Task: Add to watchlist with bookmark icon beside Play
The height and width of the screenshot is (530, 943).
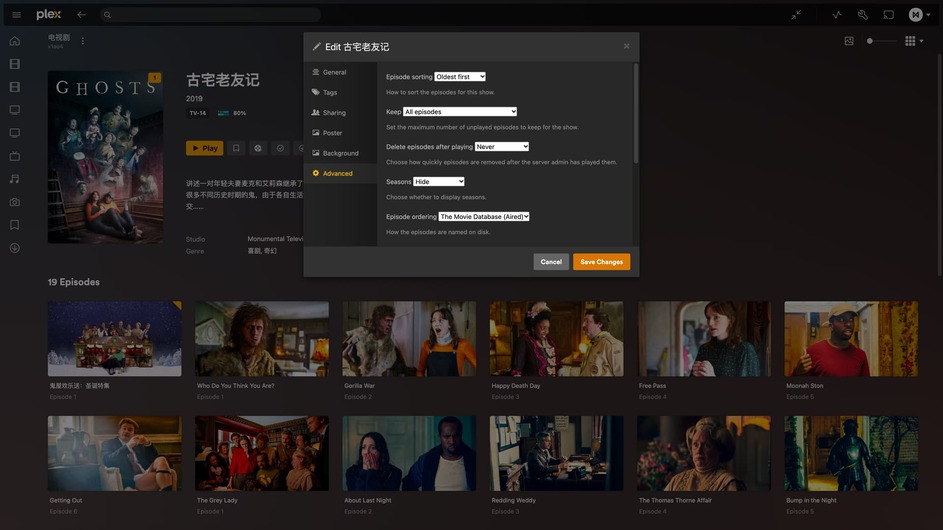Action: click(236, 148)
